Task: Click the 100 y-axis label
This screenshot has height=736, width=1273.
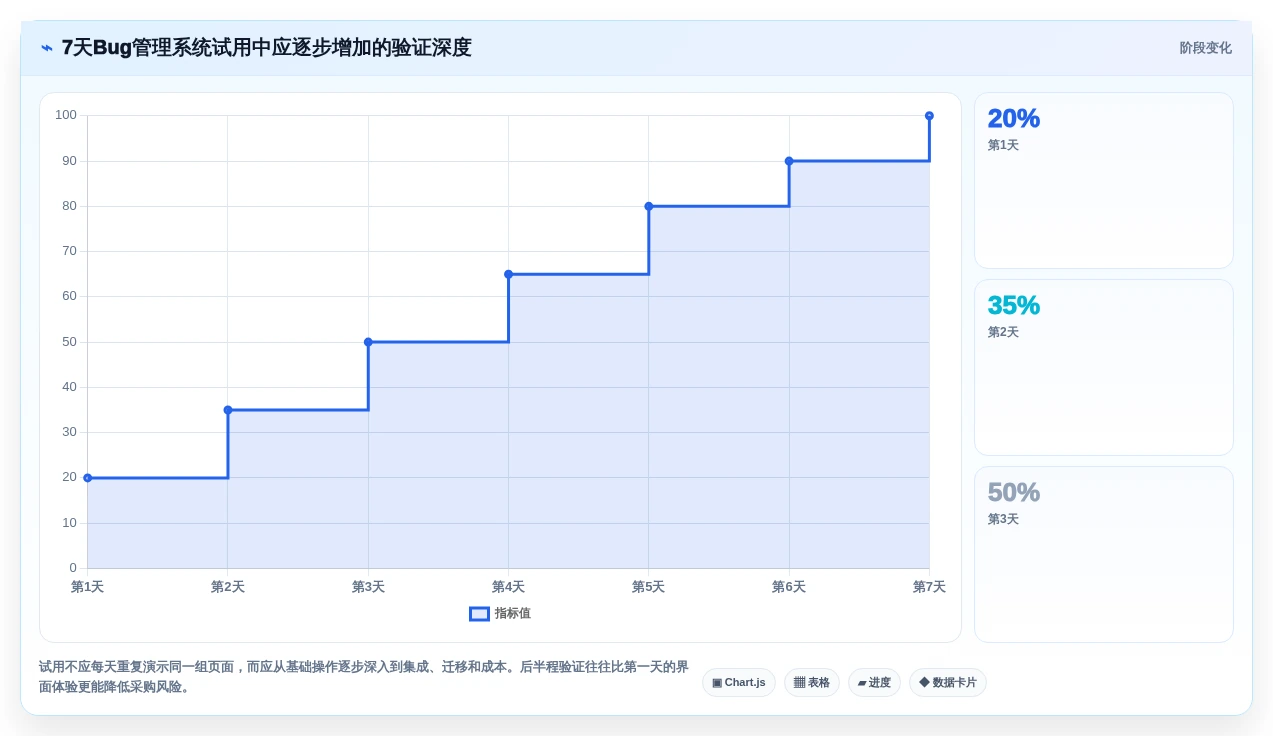Action: point(66,115)
